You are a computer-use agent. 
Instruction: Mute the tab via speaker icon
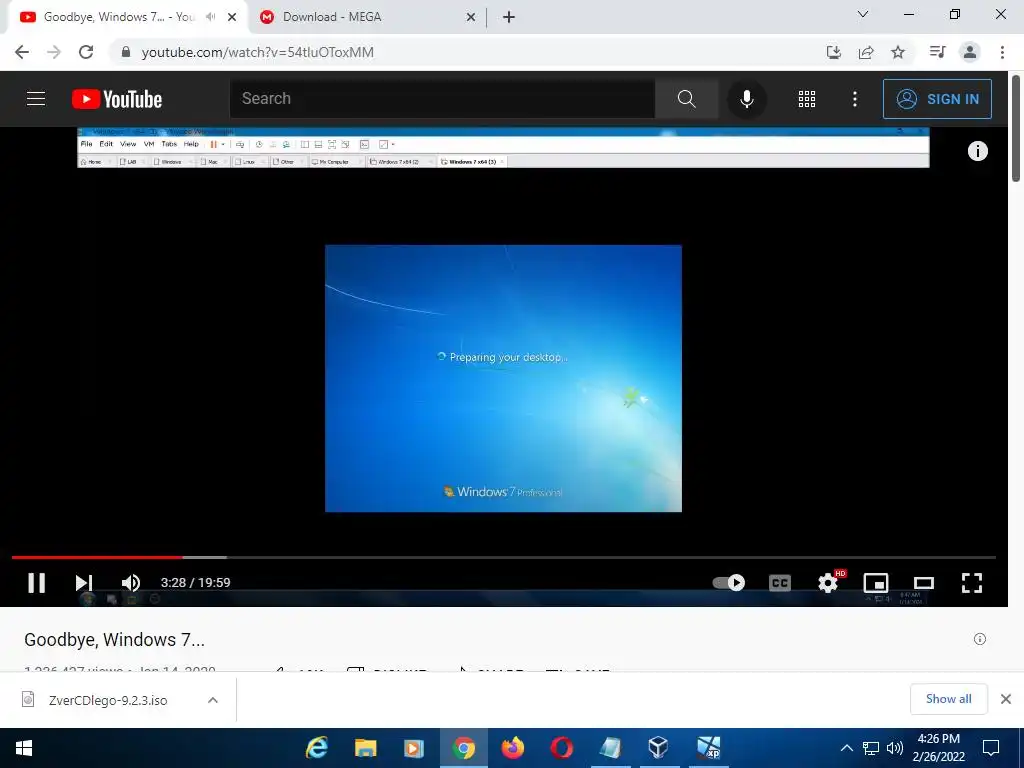click(x=210, y=17)
